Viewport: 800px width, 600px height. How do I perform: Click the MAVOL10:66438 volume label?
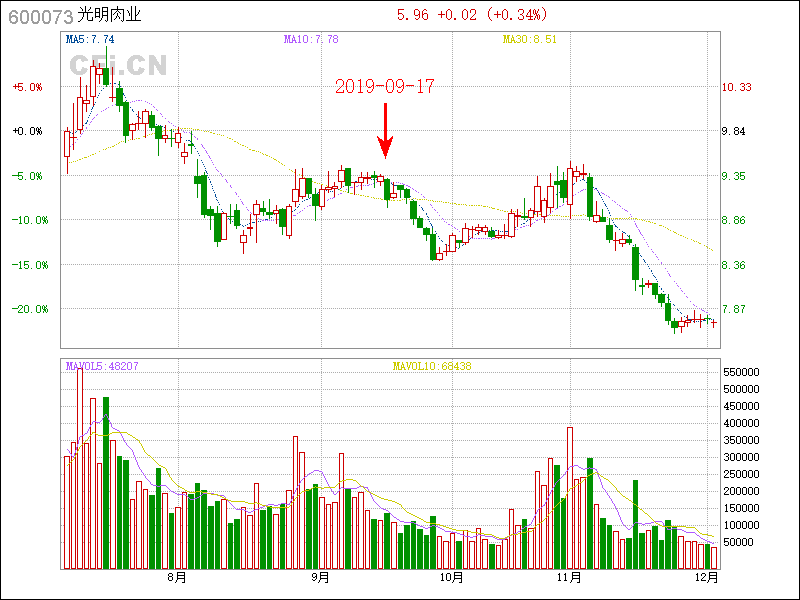point(431,367)
